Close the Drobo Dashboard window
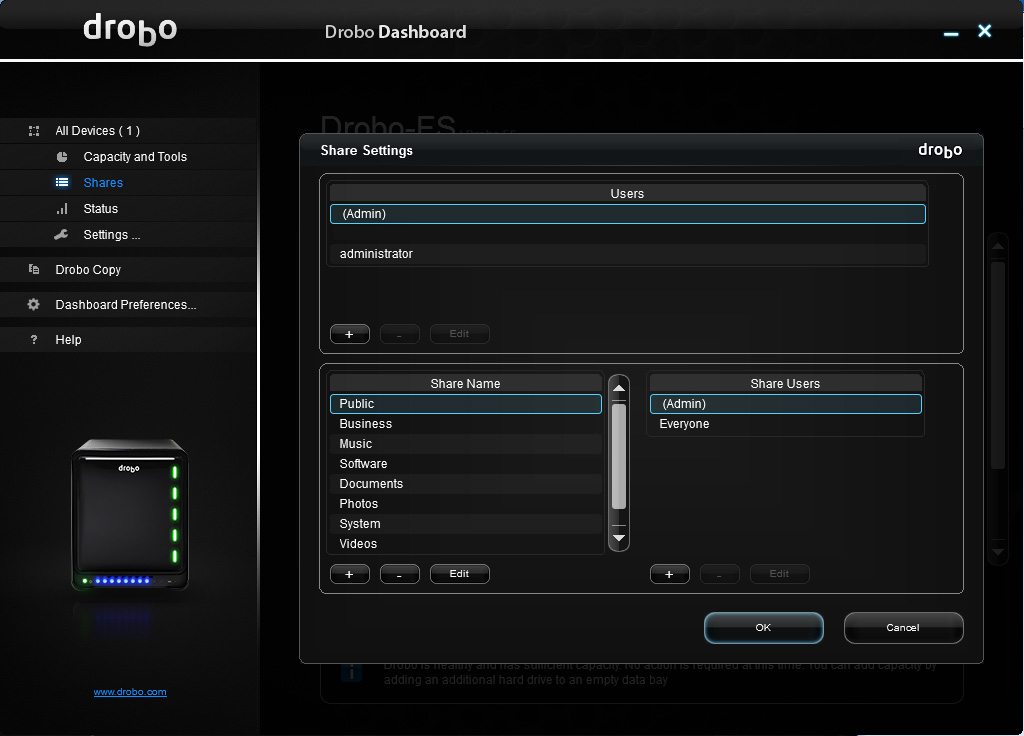The width and height of the screenshot is (1024, 736). tap(985, 31)
